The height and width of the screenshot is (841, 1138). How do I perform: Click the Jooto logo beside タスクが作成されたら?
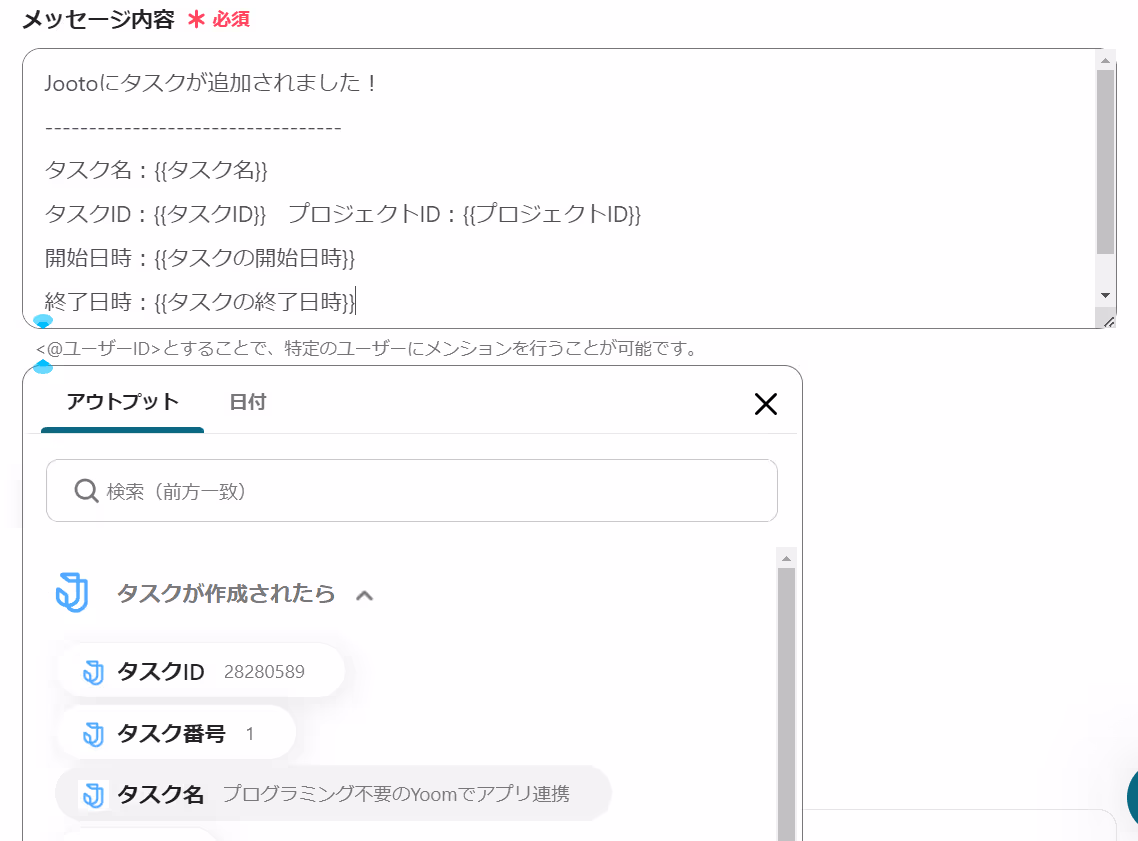click(73, 593)
